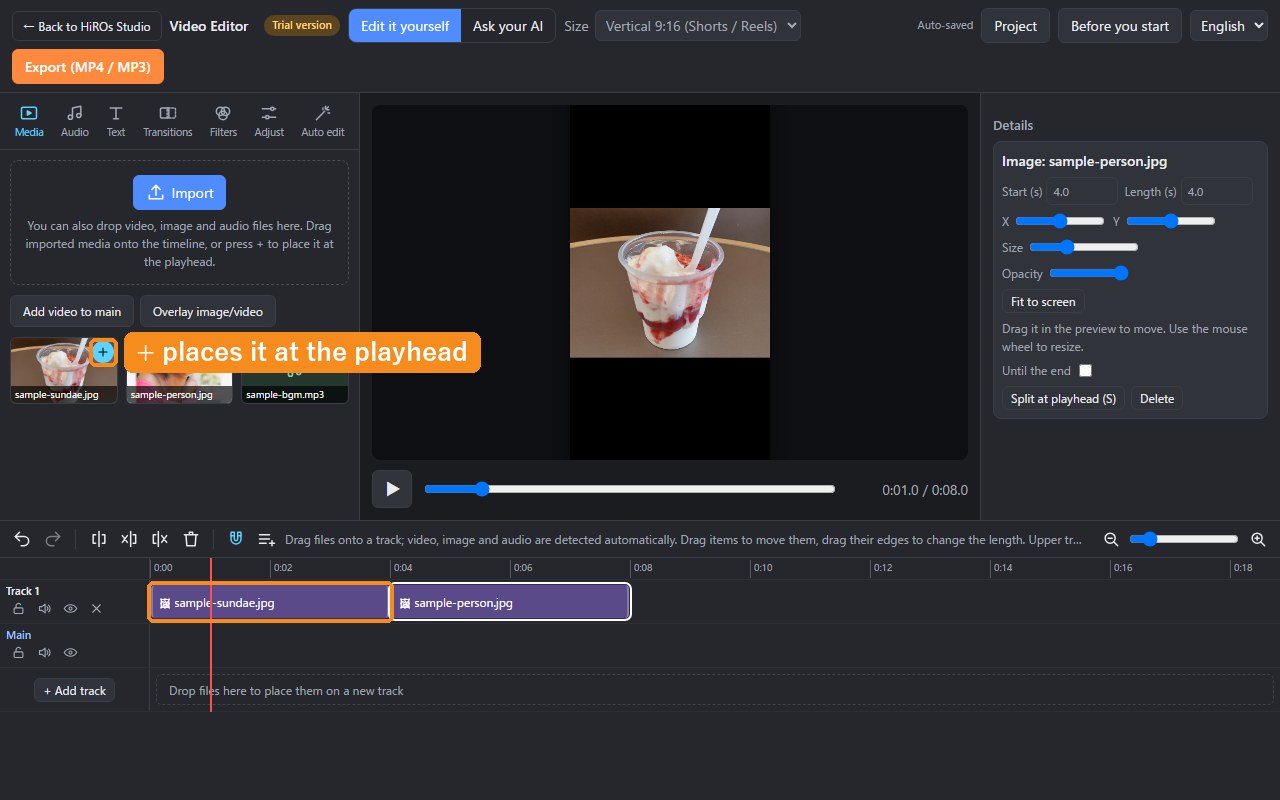
Task: Click Split at playhead (S) button
Action: click(1063, 399)
